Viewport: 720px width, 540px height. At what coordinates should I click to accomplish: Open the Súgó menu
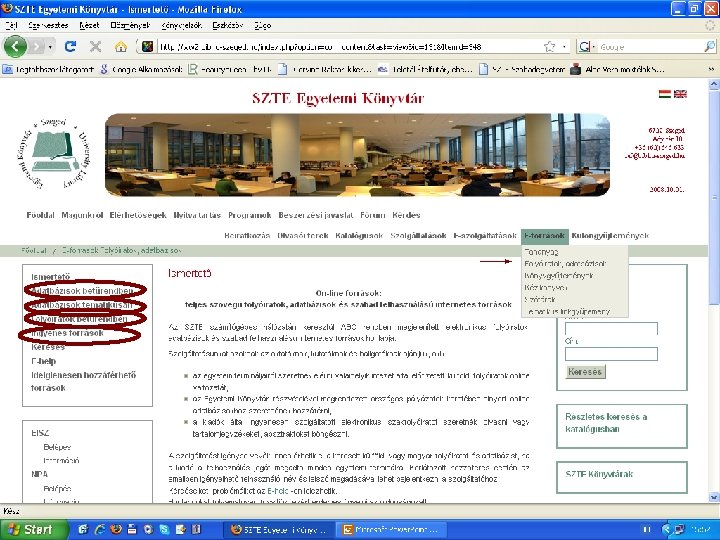pos(263,26)
